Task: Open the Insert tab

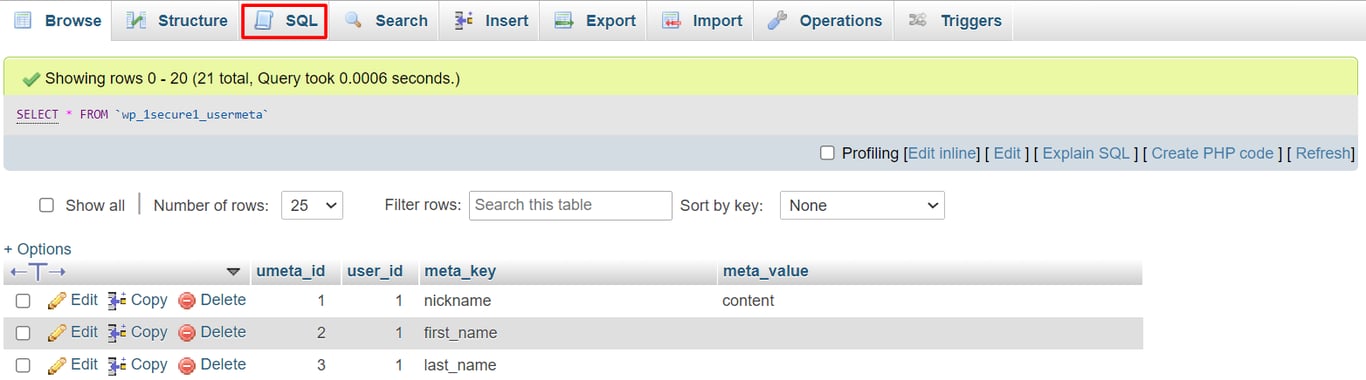Action: click(490, 21)
